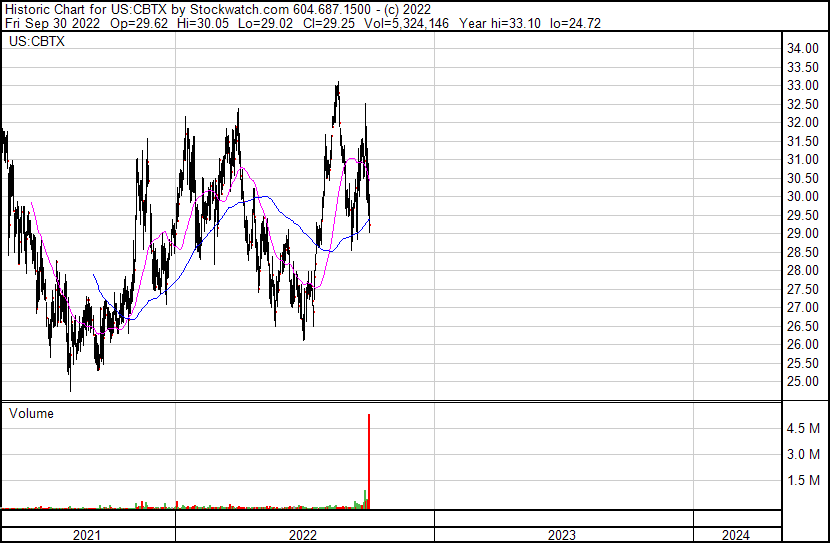The height and width of the screenshot is (543, 830).
Task: Click the 29.00 price axis label
Action: click(x=802, y=233)
